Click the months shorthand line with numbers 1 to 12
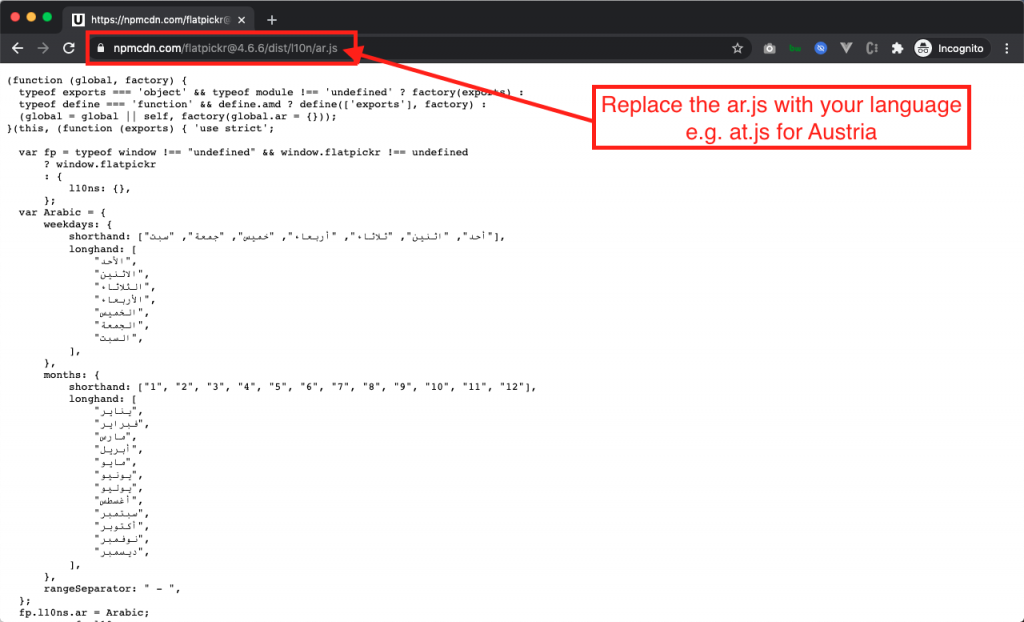The image size is (1024, 622). pyautogui.click(x=302, y=387)
